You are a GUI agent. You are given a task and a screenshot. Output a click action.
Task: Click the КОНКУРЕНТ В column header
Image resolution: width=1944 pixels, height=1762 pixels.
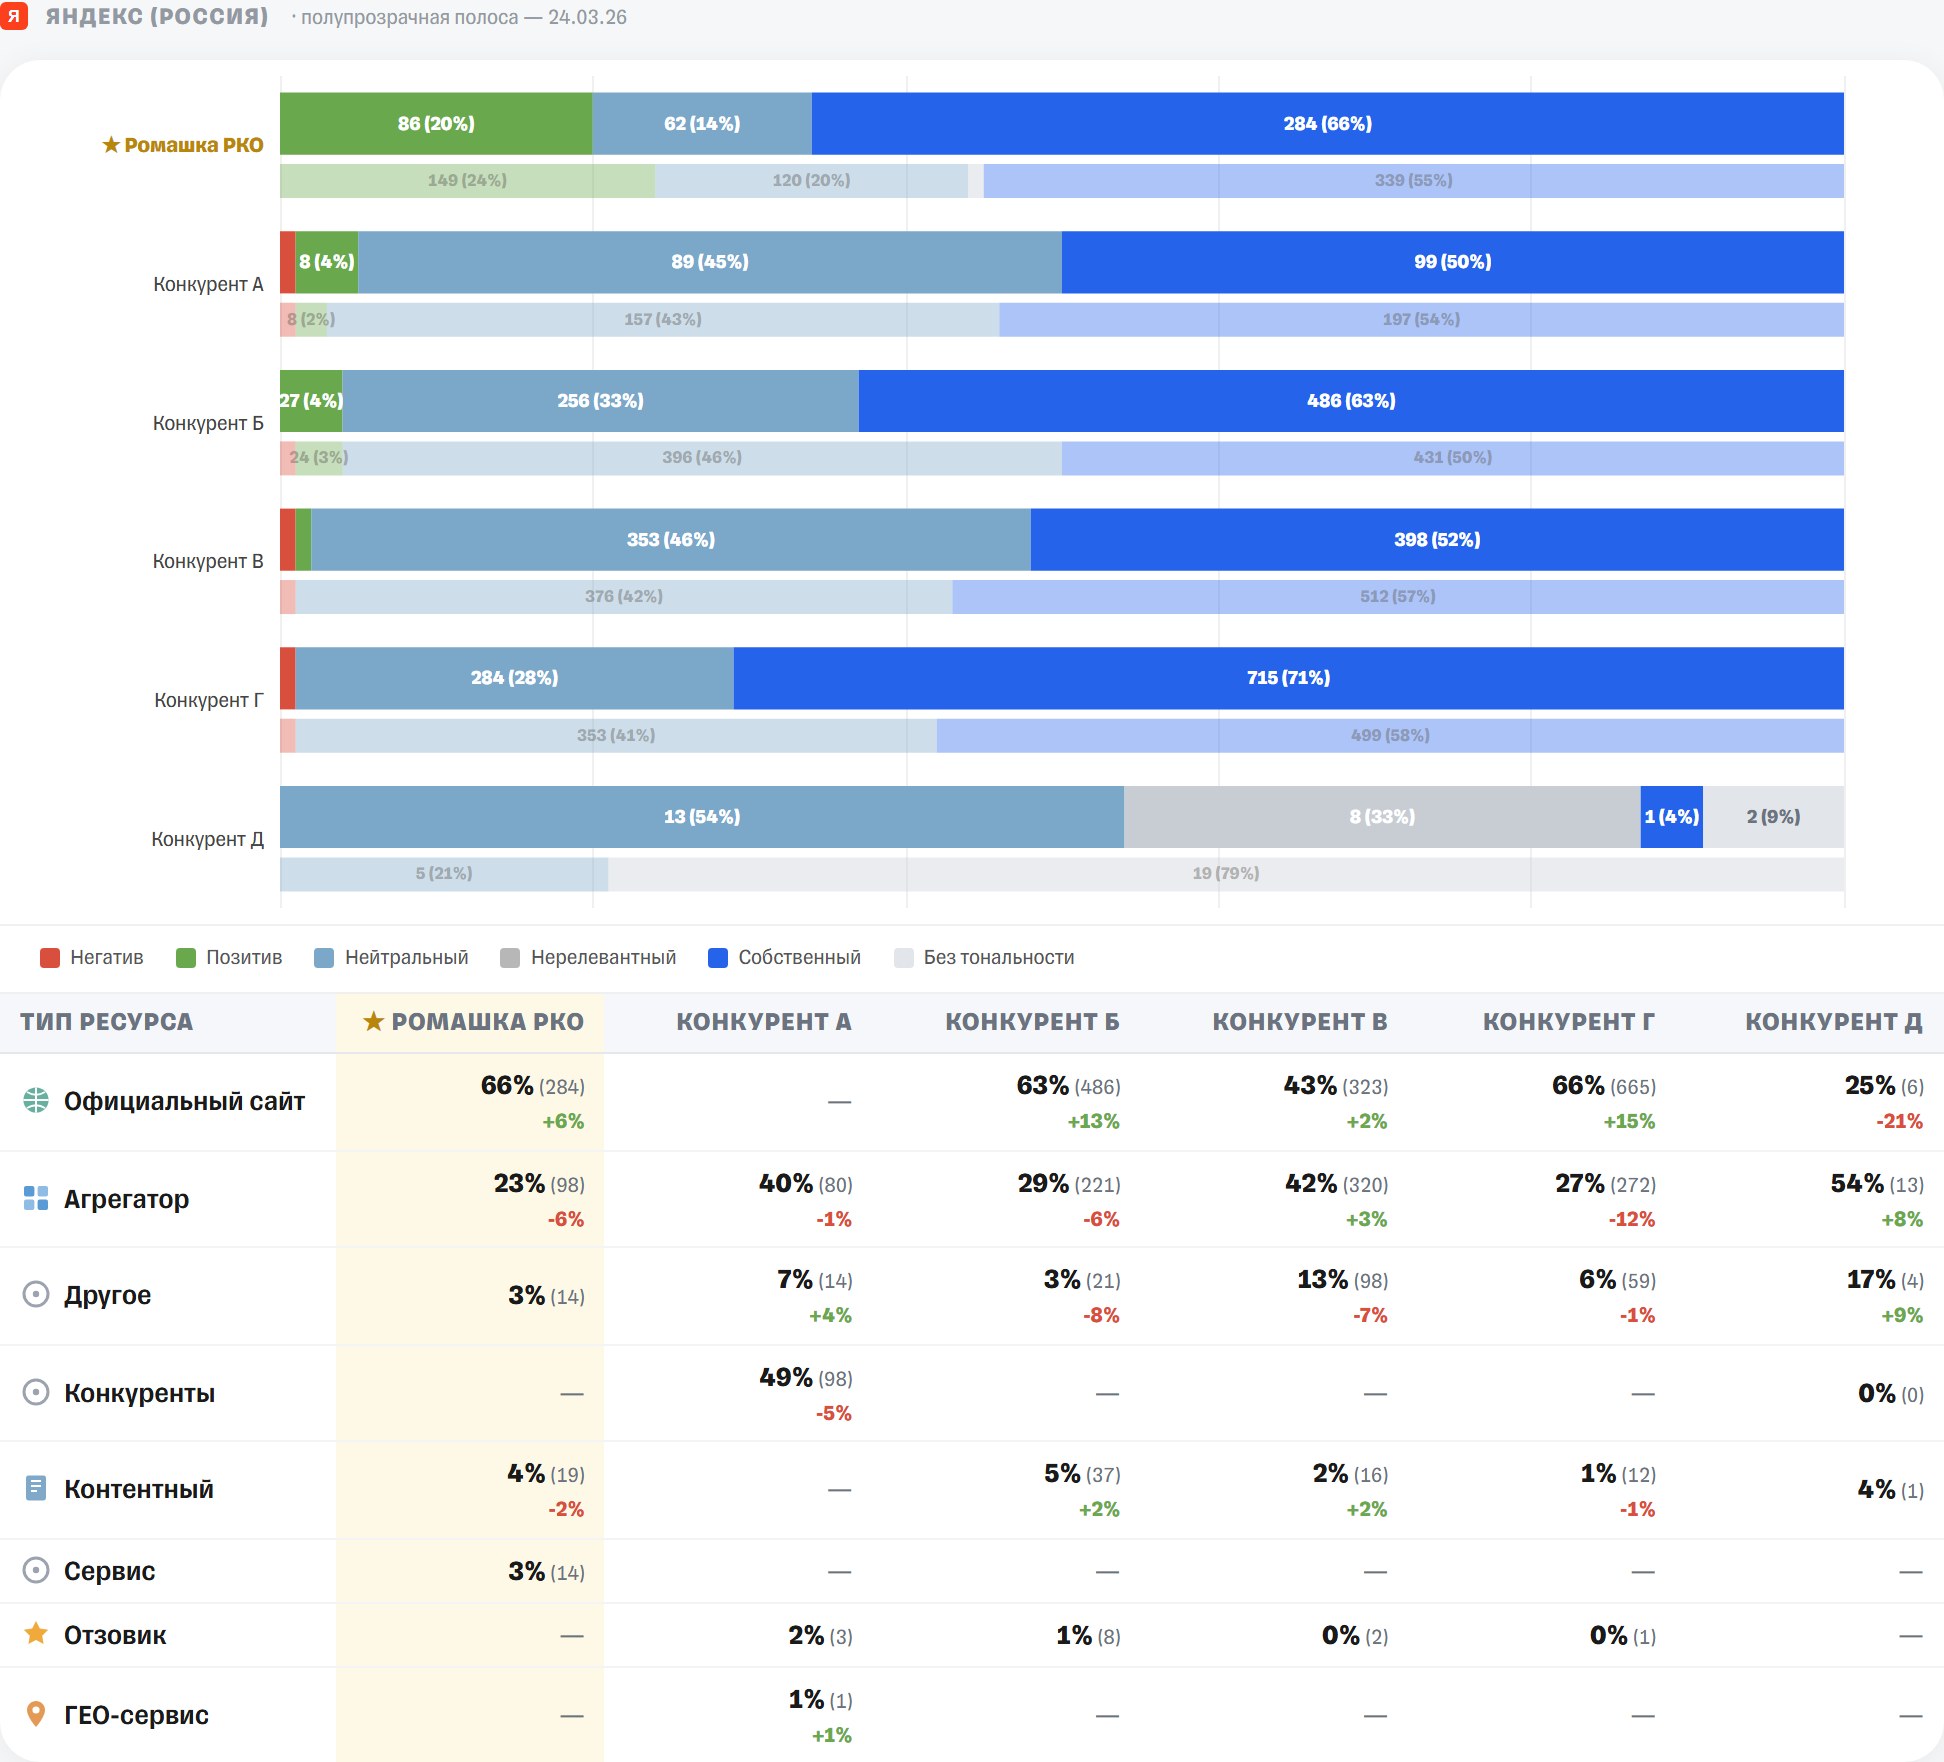pyautogui.click(x=1300, y=1022)
